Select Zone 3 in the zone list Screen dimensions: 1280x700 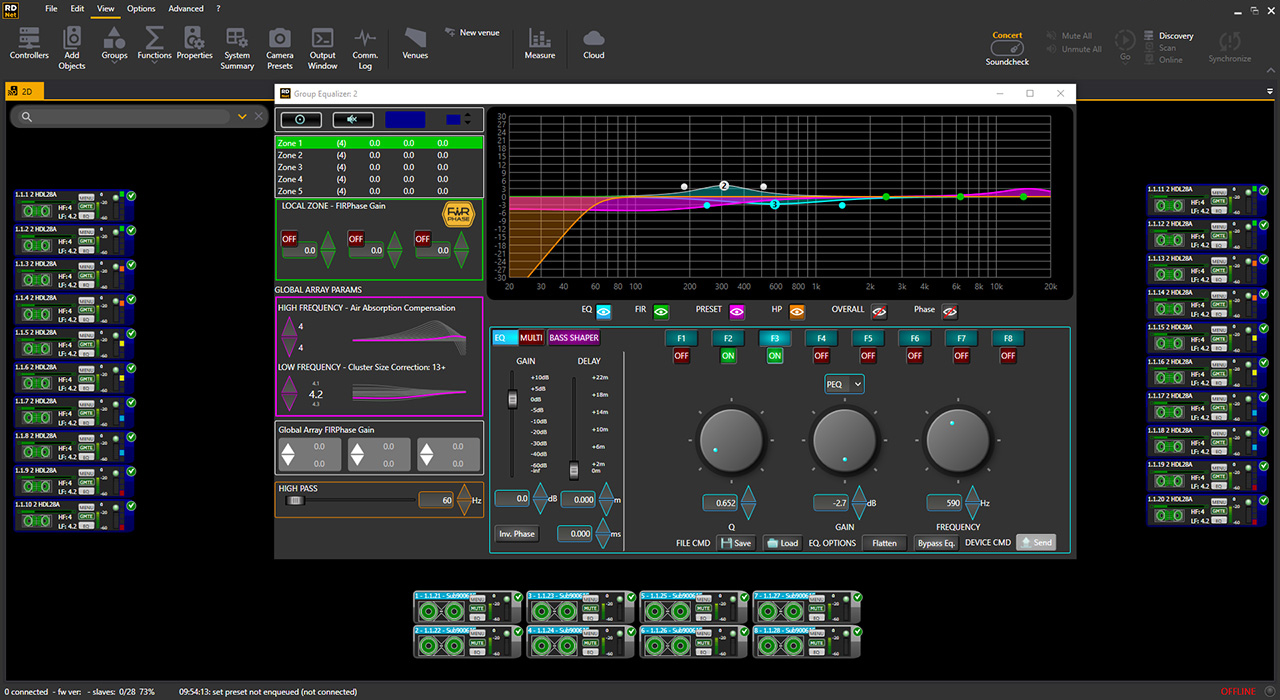[290, 167]
